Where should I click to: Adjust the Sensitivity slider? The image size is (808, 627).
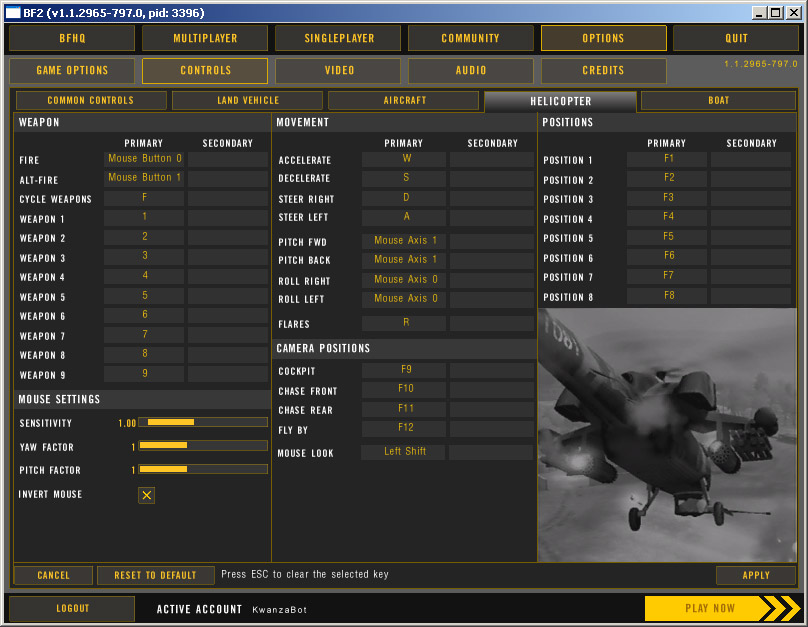point(203,422)
